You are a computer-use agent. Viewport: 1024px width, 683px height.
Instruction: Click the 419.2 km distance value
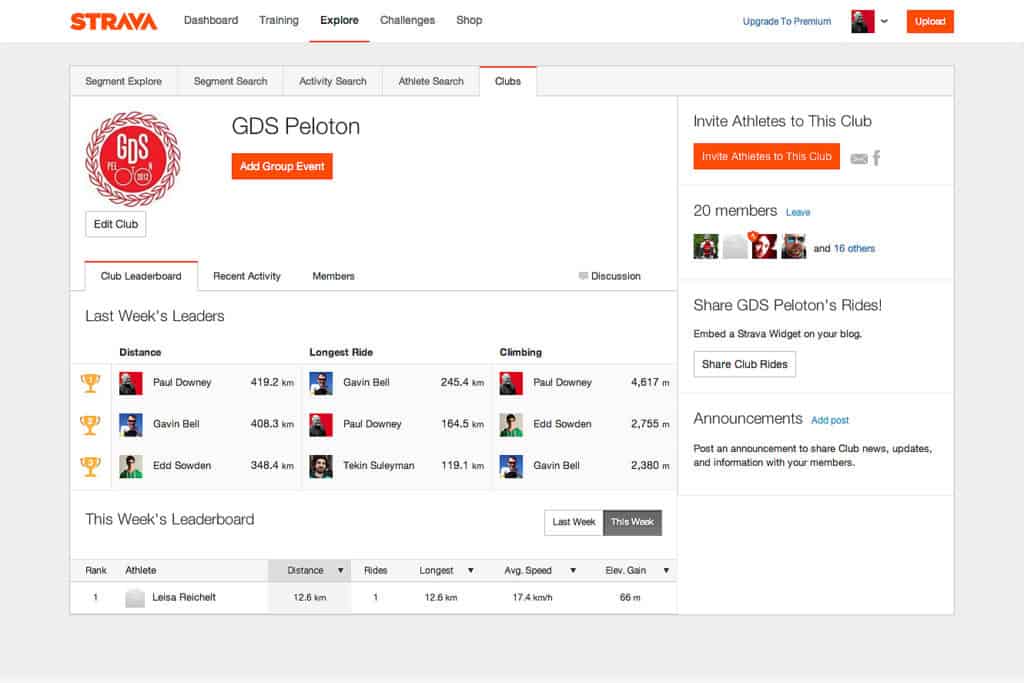click(272, 383)
